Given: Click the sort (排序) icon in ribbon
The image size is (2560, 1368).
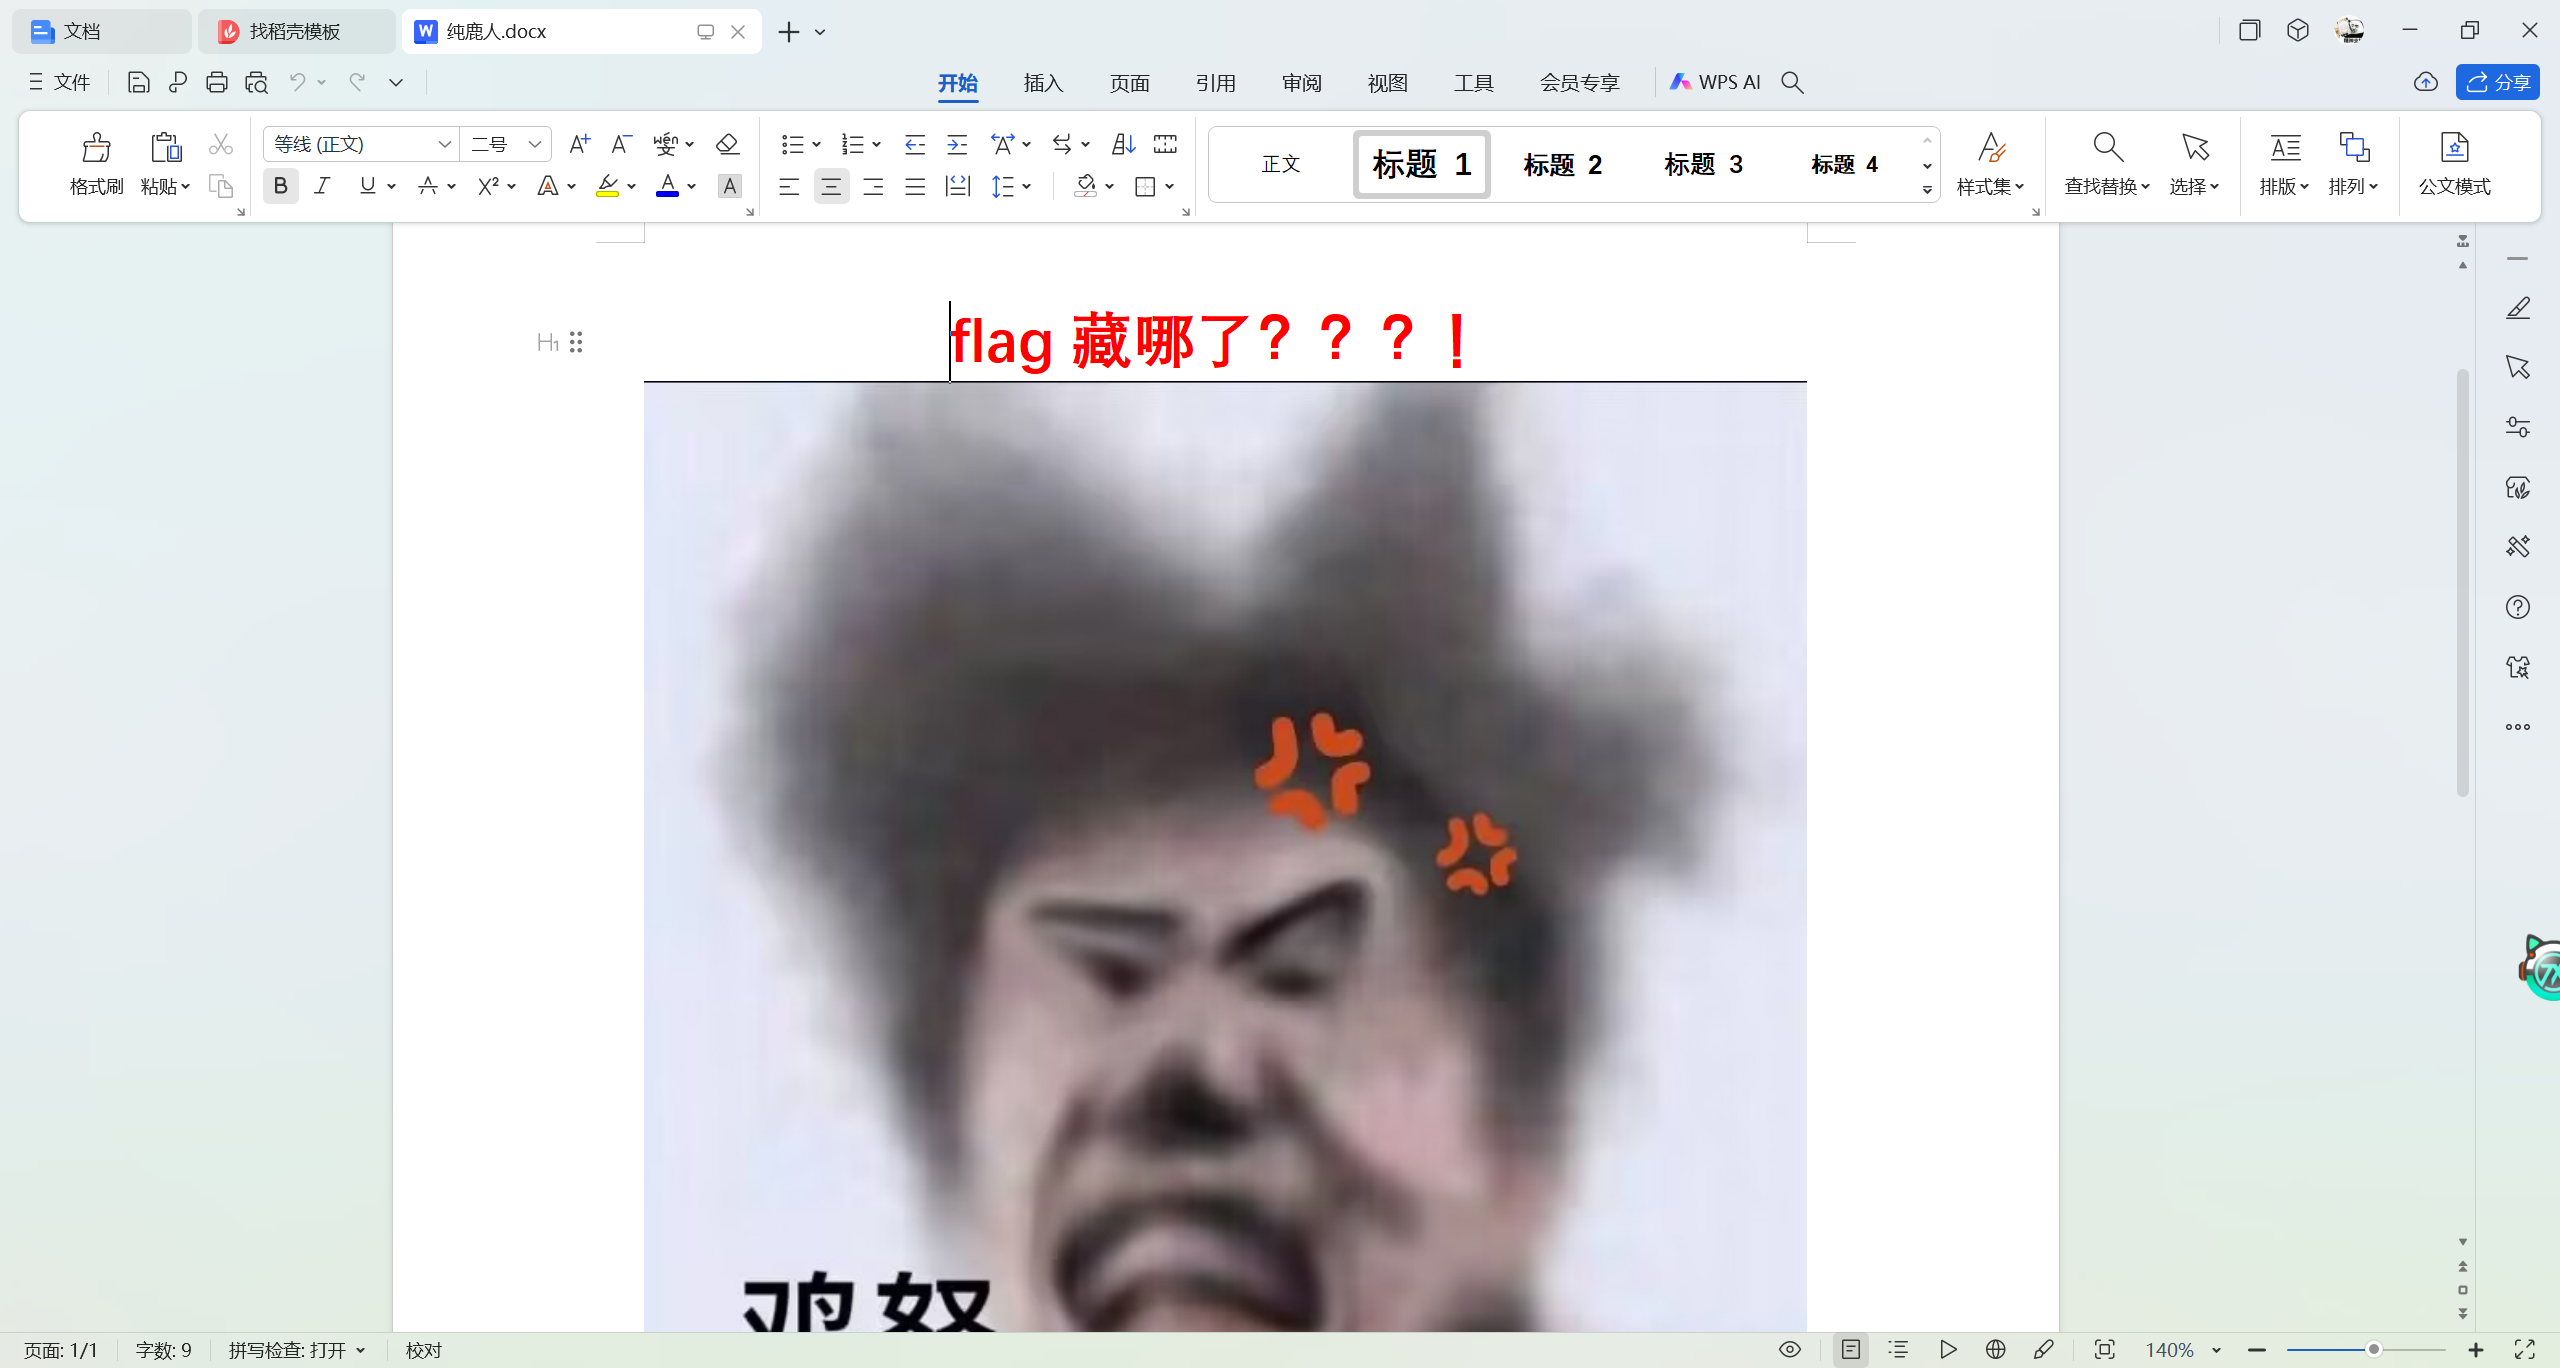Looking at the screenshot, I should click(1122, 144).
